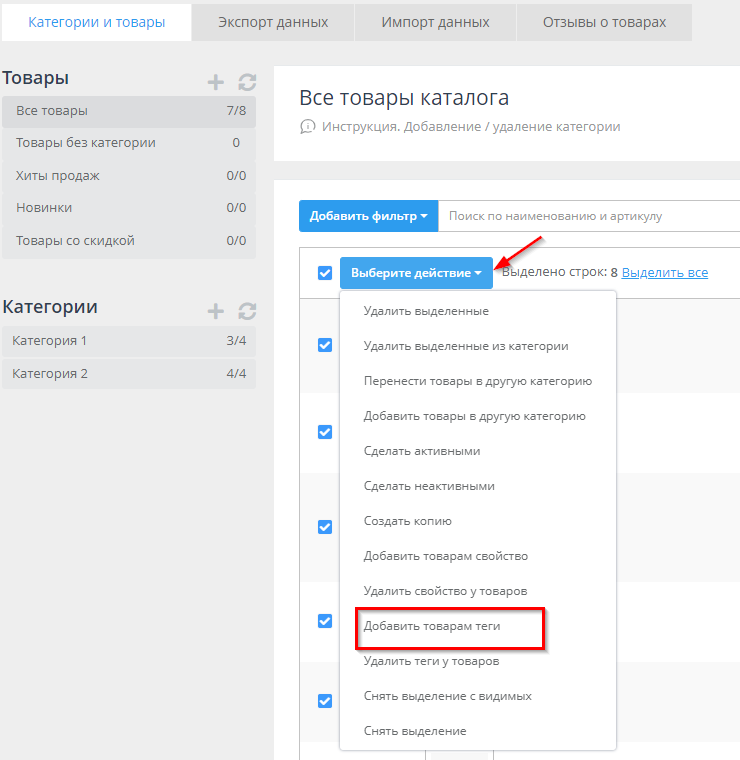Uncheck the second product row checkbox
This screenshot has width=740, height=760.
point(325,432)
